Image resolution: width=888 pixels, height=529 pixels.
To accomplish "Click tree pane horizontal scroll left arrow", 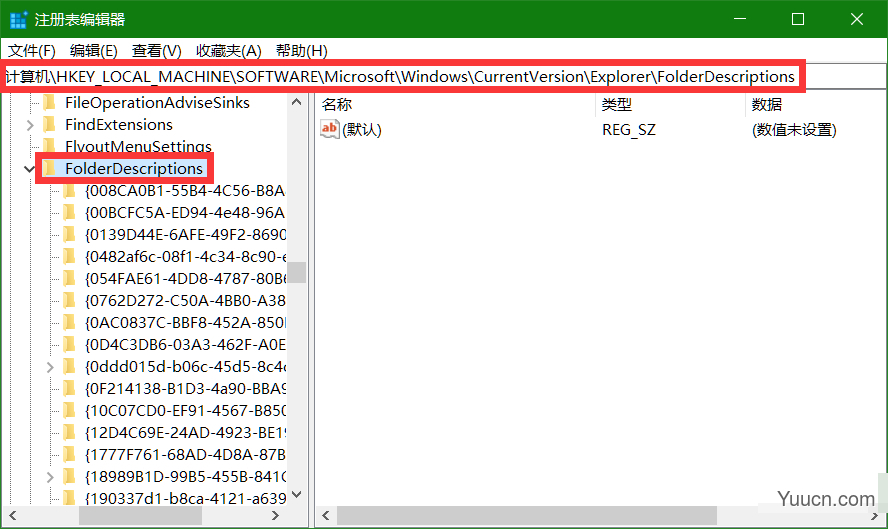I will (12, 515).
